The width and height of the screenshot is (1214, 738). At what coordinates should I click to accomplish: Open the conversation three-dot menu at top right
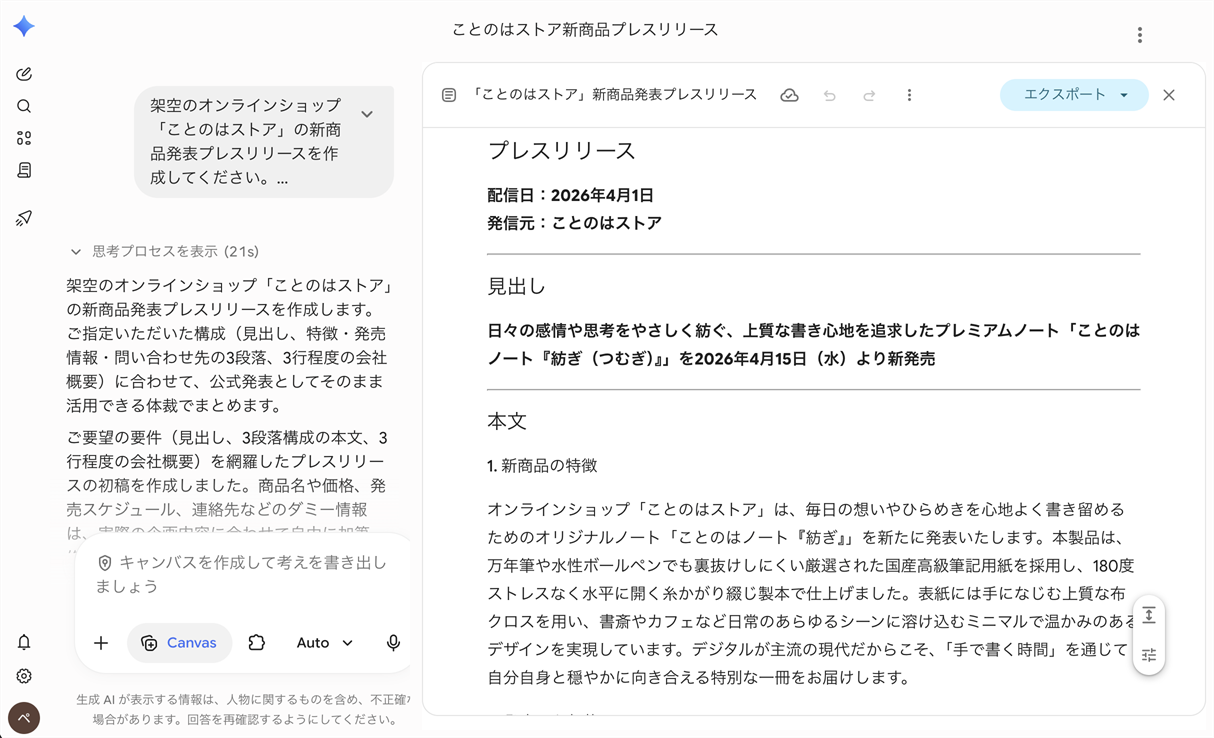1139,35
